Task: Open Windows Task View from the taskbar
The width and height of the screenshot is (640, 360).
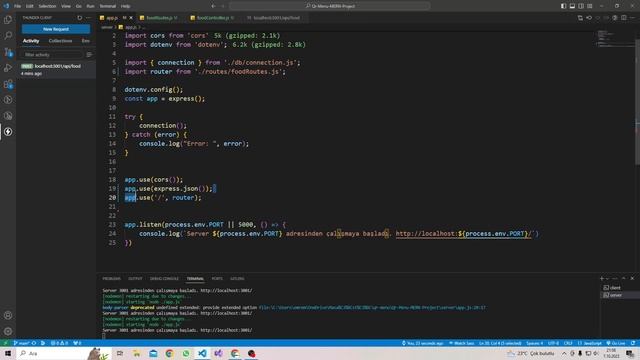Action: [x=120, y=353]
